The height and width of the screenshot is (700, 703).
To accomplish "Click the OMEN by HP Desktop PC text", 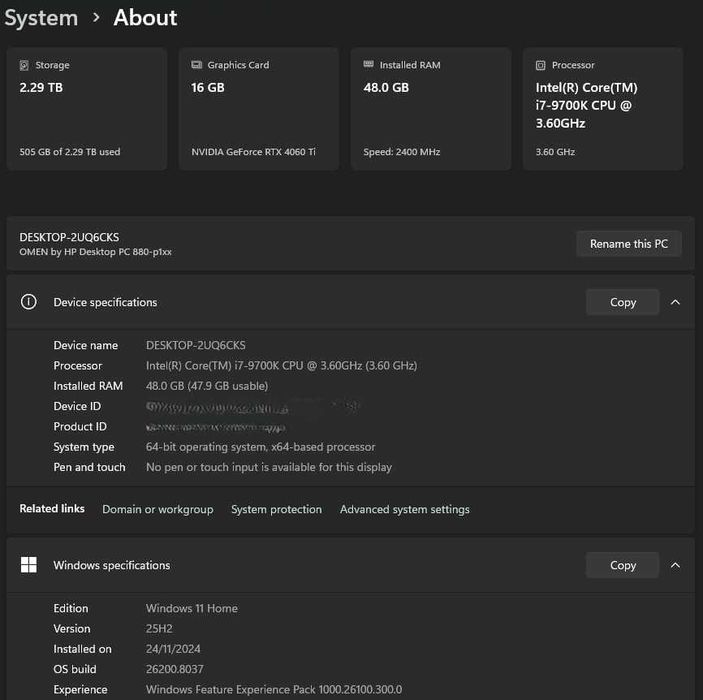I will coord(95,252).
